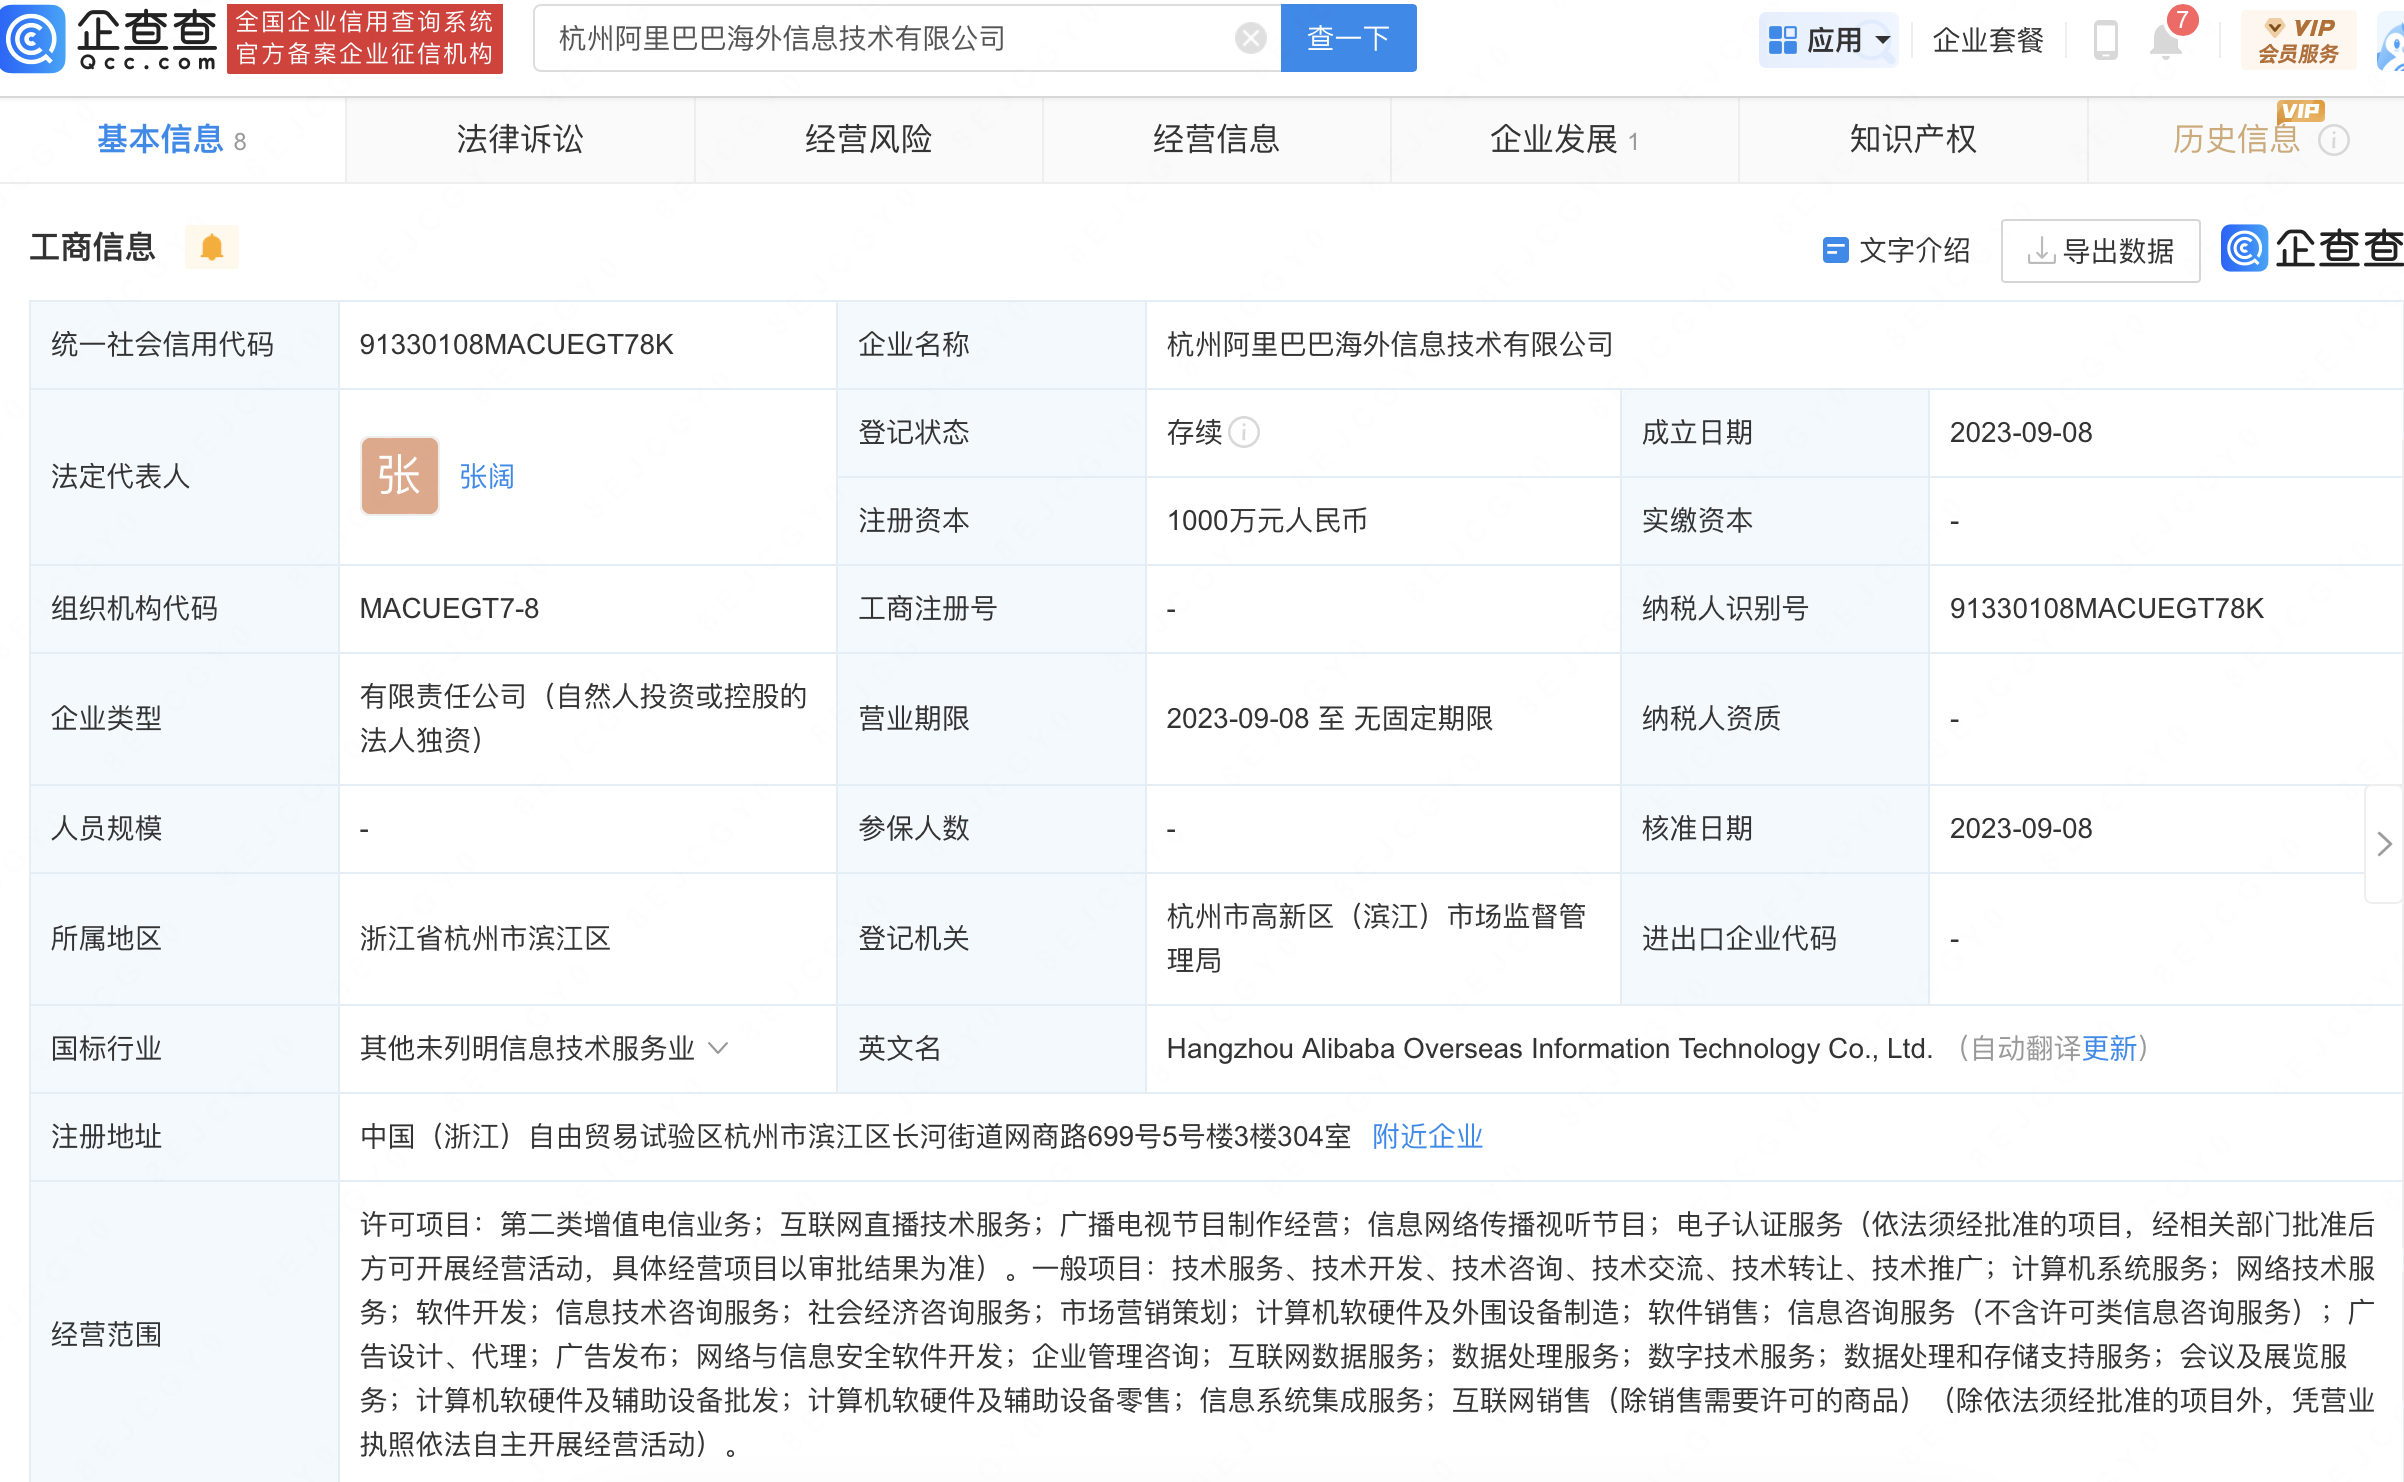Screen dimensions: 2404x1482
Task: Open the 张阔 legal representative link
Action: point(487,476)
